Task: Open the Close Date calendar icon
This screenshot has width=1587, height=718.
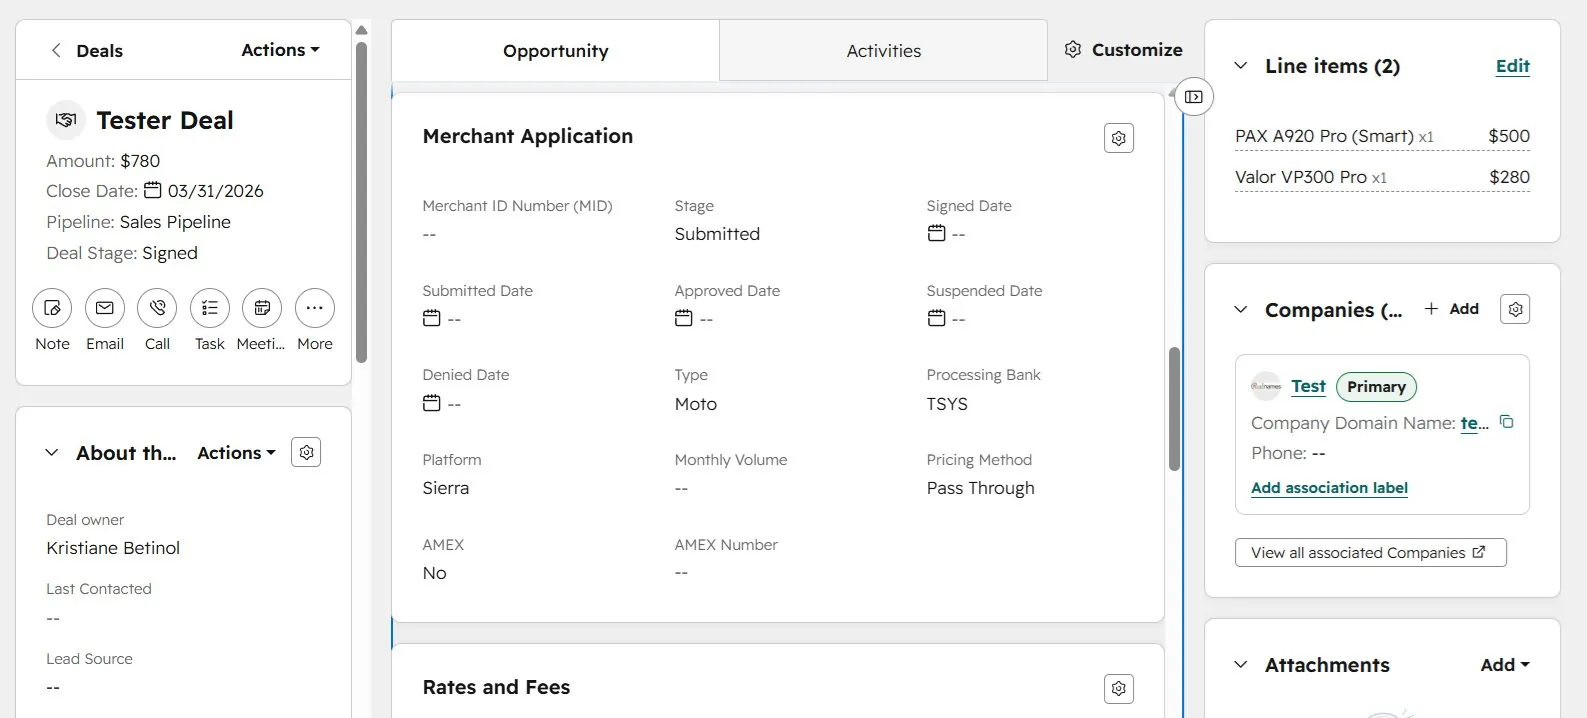Action: click(153, 190)
